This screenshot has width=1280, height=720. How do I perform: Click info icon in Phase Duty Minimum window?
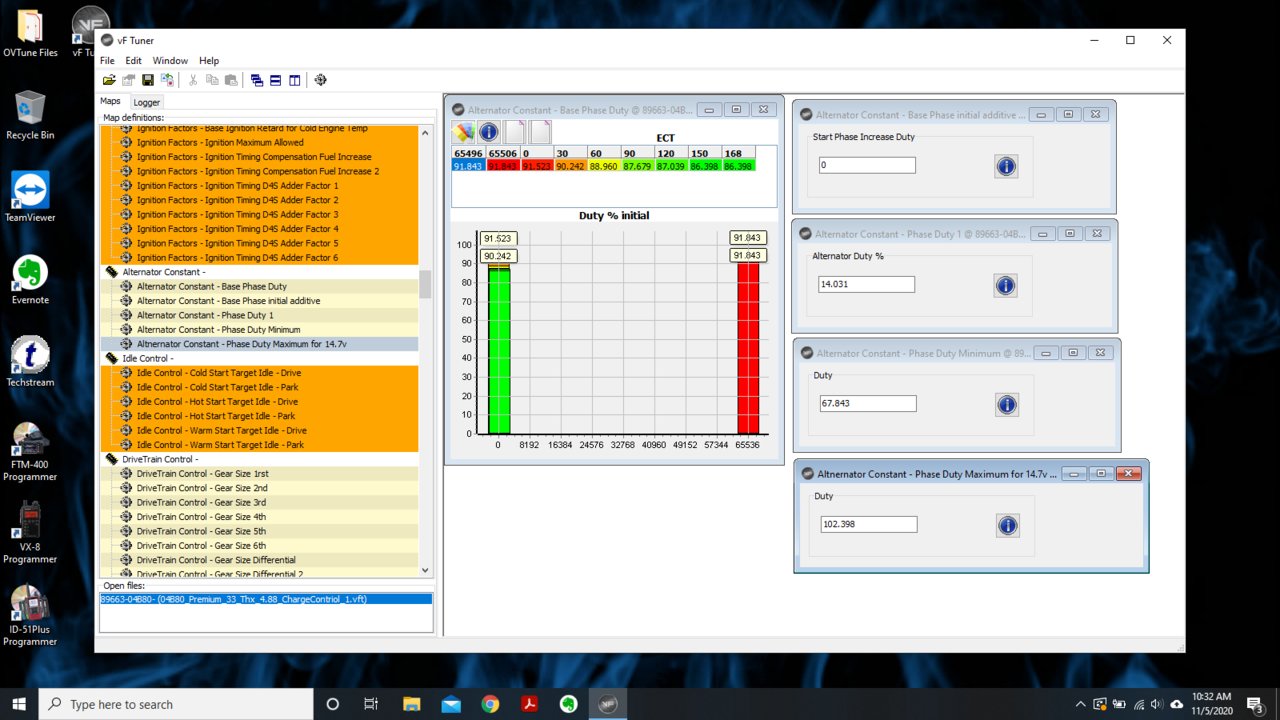pyautogui.click(x=1007, y=404)
